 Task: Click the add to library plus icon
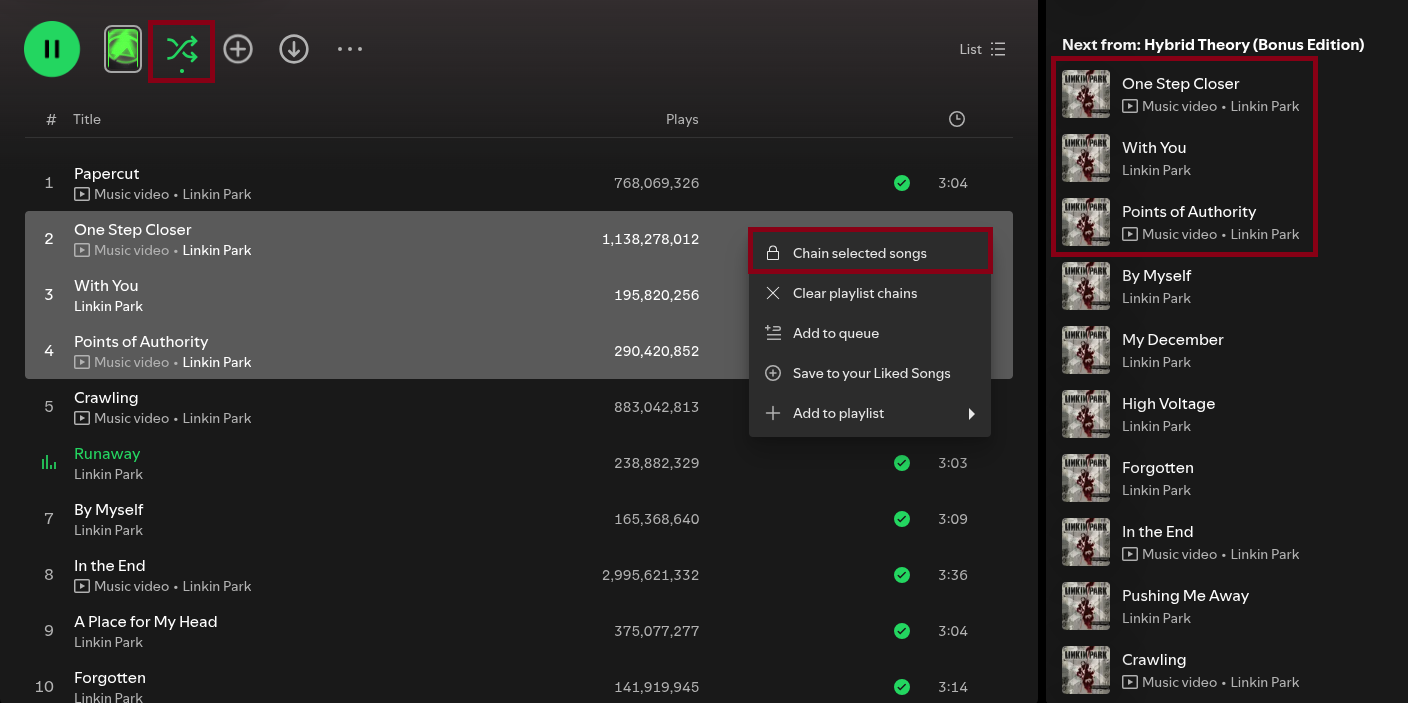click(238, 49)
